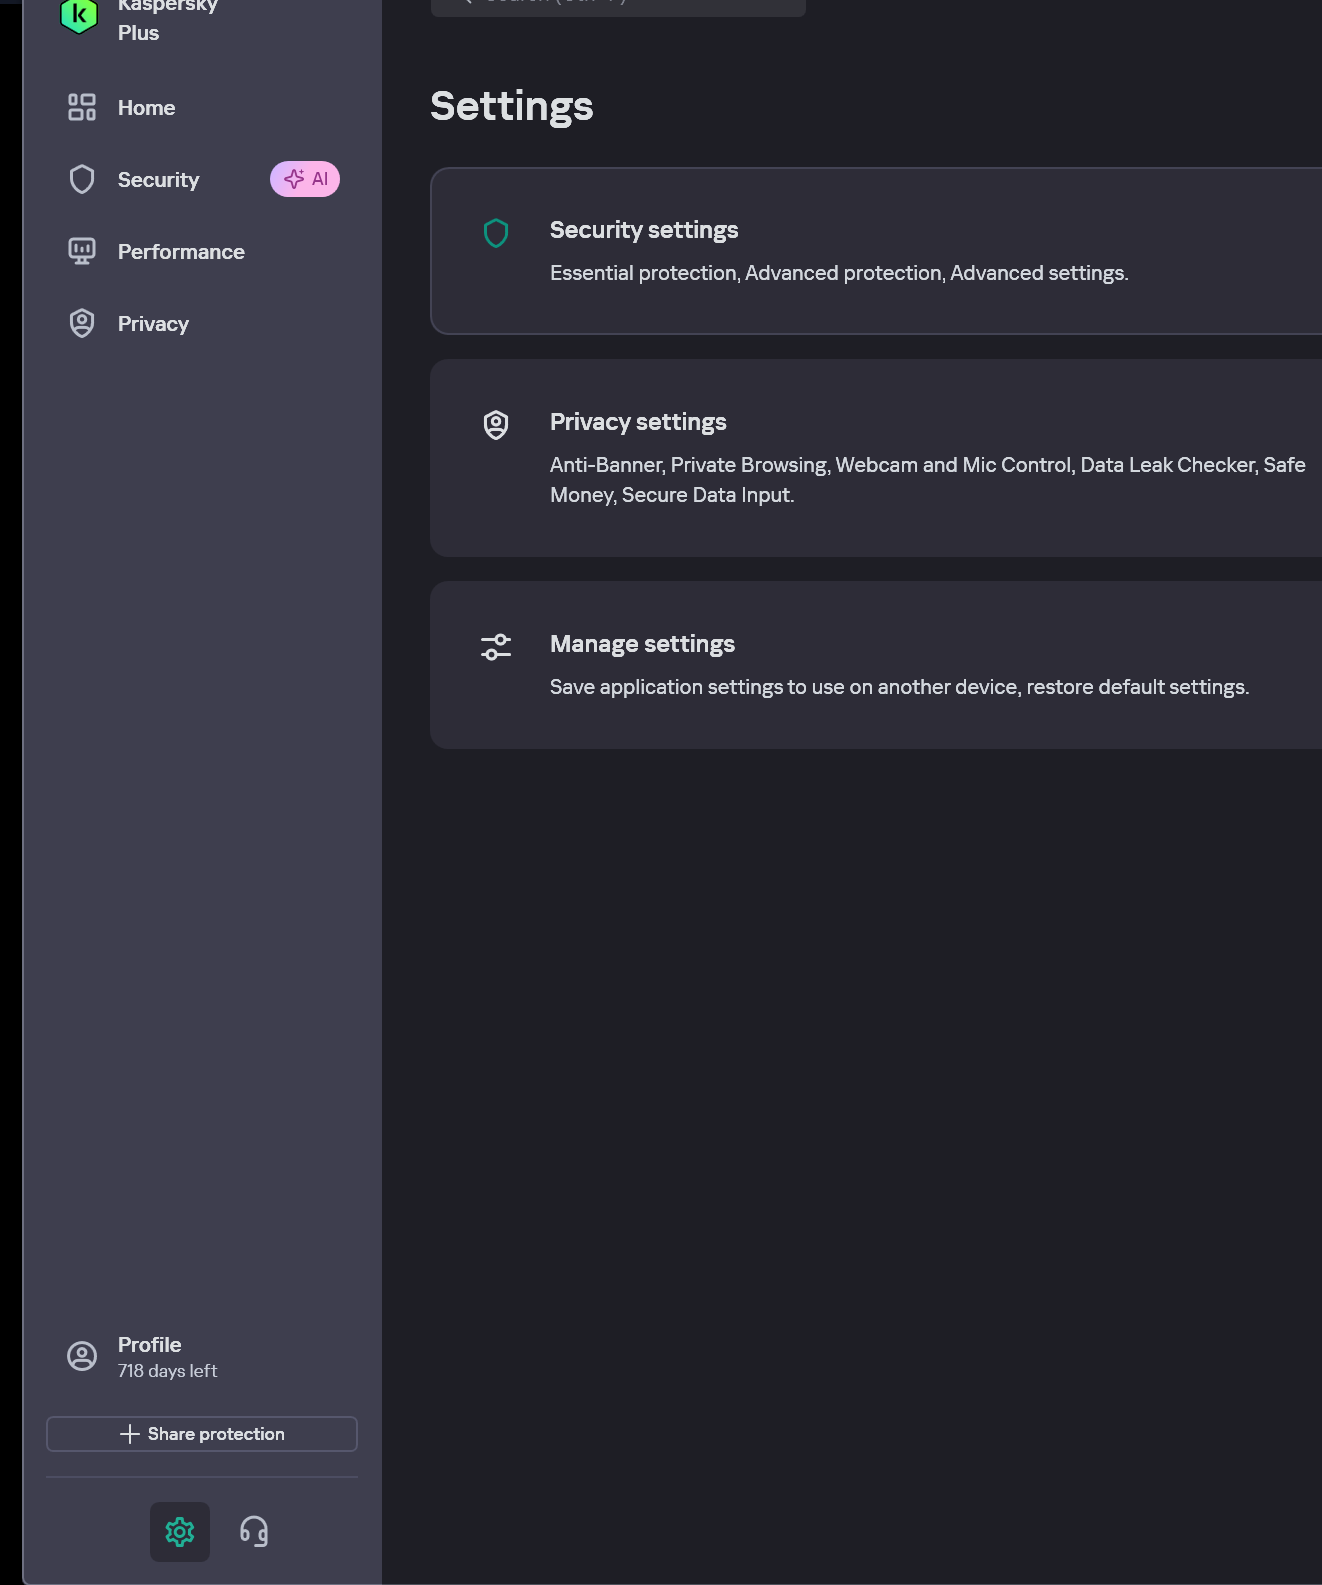
Task: Click the Manage settings sliders icon
Action: [496, 647]
